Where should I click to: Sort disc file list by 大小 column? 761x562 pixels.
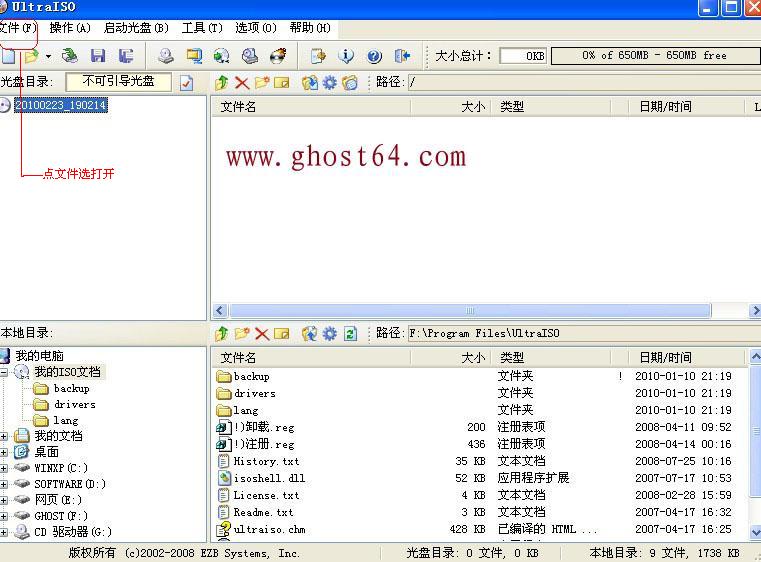coord(451,107)
